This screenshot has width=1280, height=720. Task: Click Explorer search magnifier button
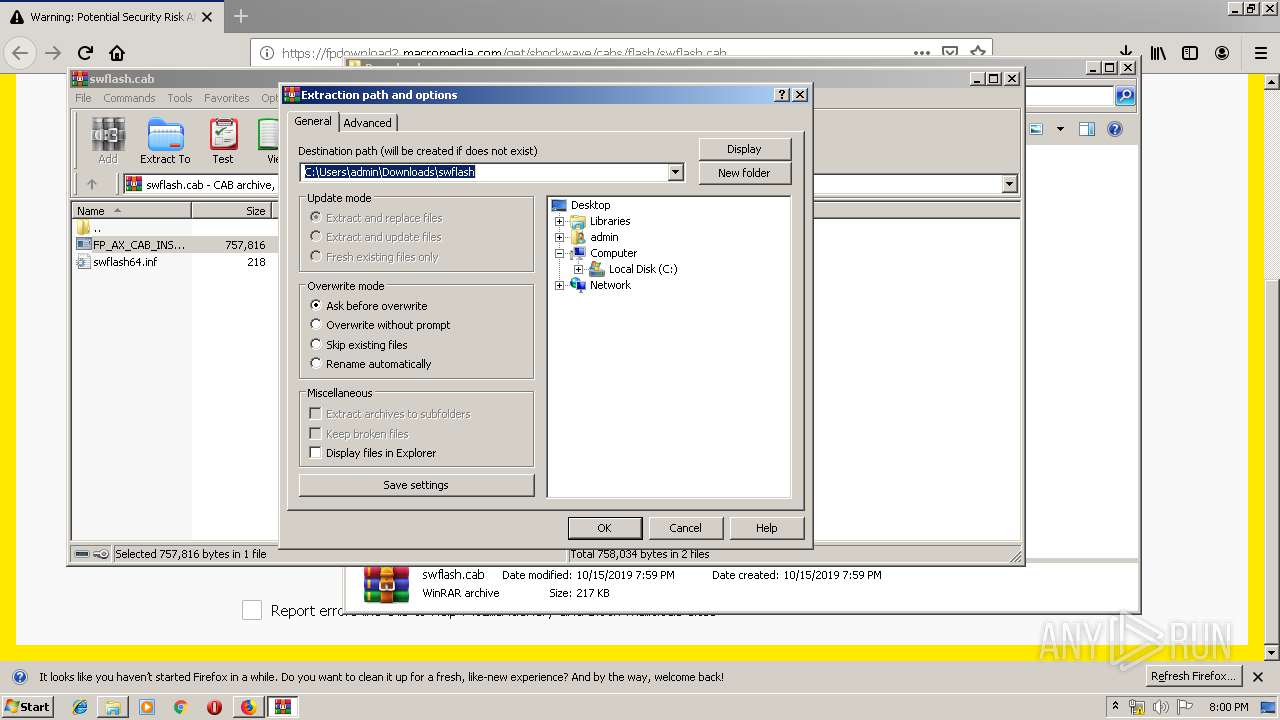[x=1125, y=96]
